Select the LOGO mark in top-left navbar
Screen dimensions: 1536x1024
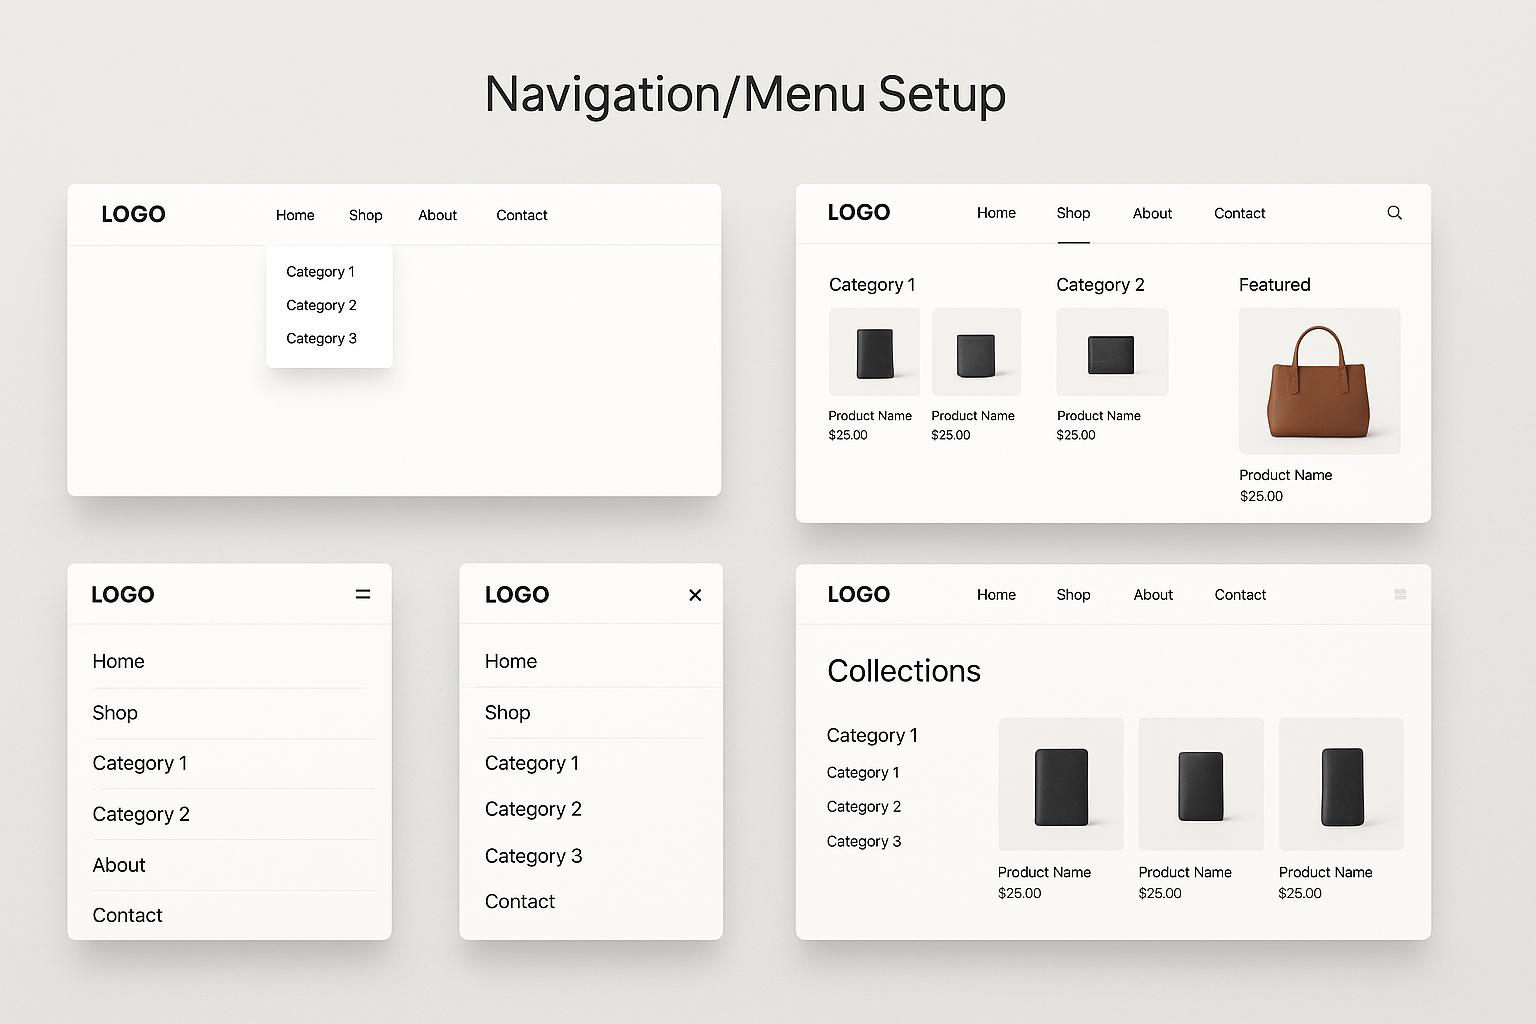coord(133,214)
